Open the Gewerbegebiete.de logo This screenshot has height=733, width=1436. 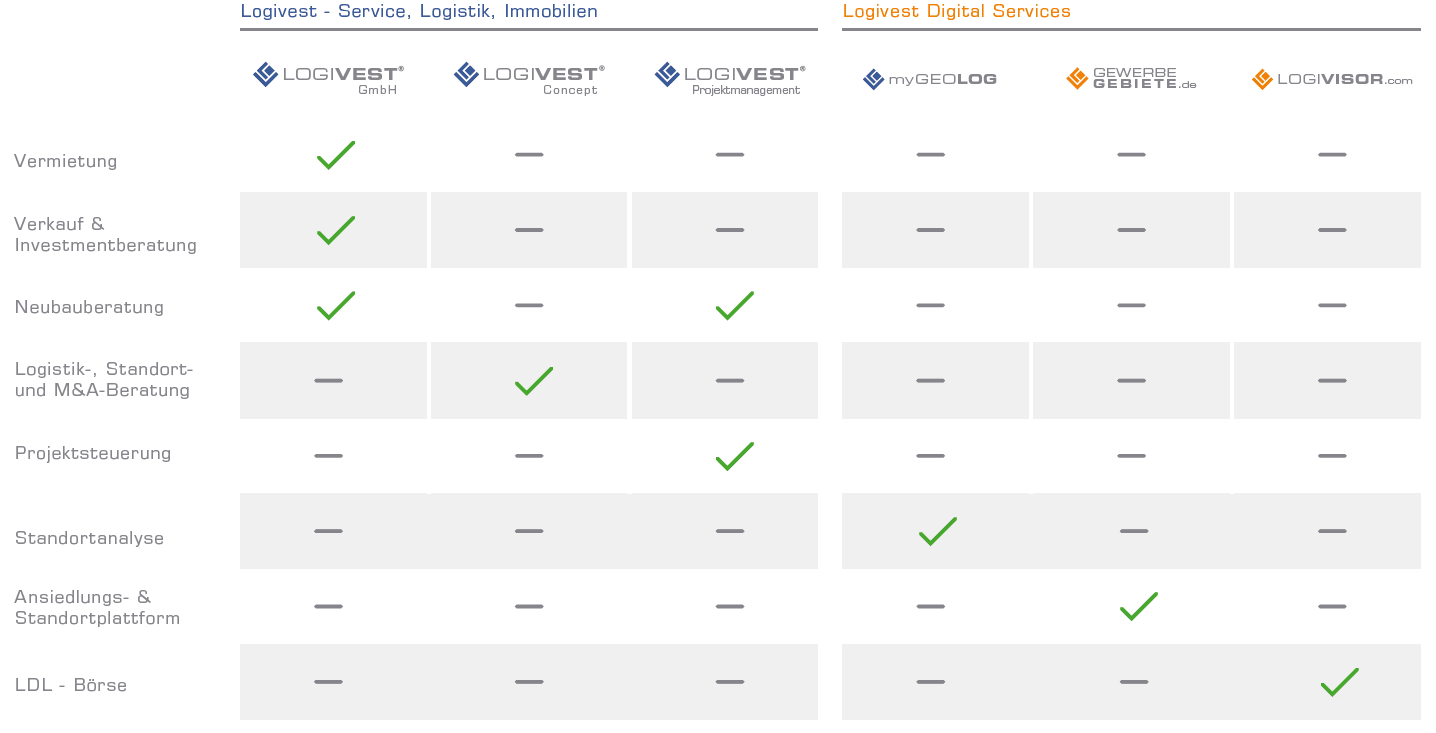click(1131, 78)
